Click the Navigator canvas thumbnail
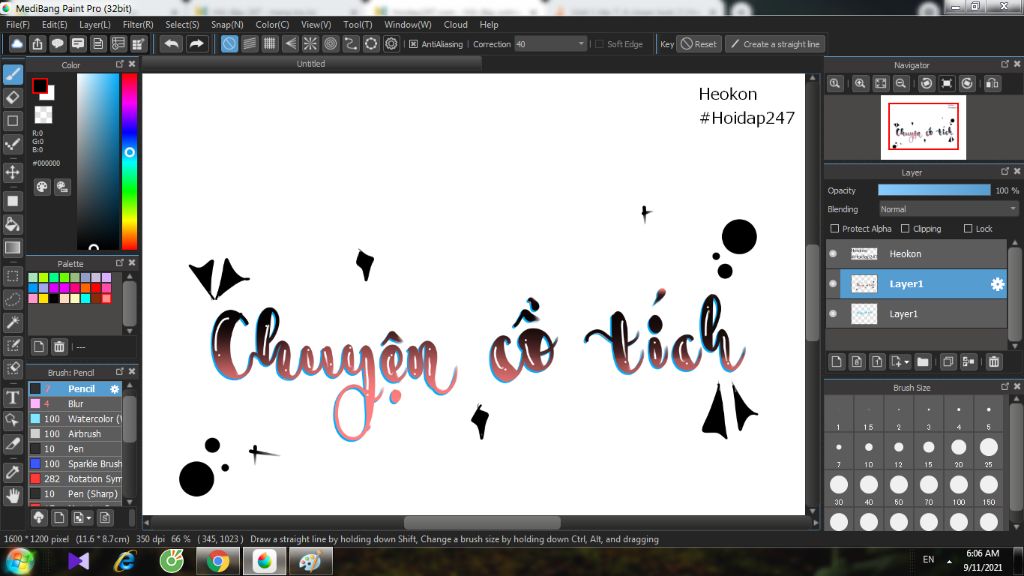Viewport: 1024px width, 576px height. 923,127
